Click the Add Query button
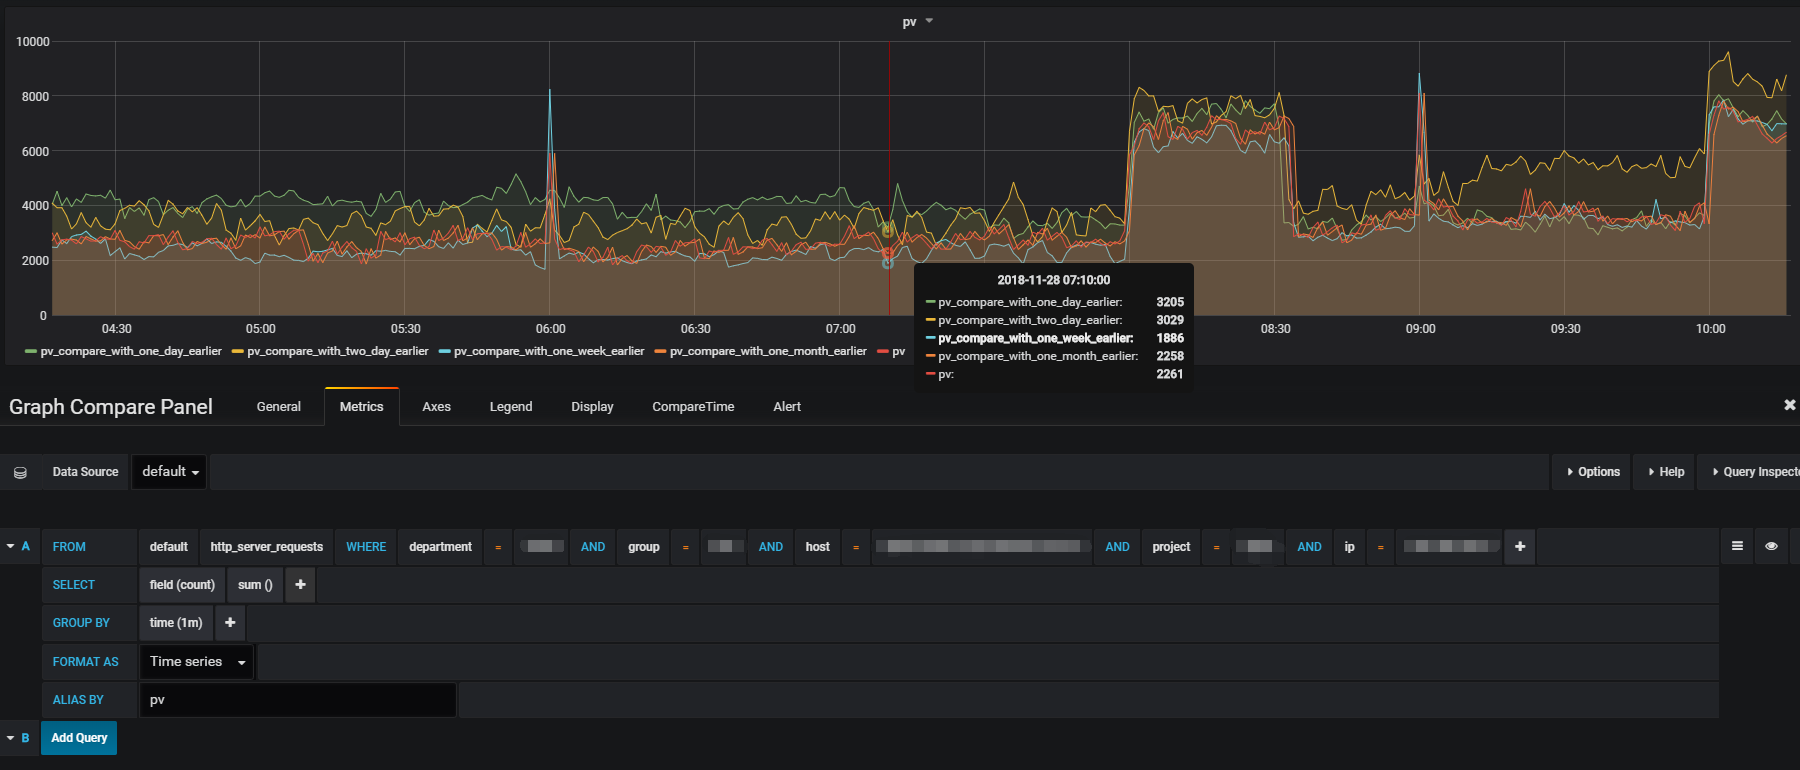The image size is (1800, 770). (79, 738)
